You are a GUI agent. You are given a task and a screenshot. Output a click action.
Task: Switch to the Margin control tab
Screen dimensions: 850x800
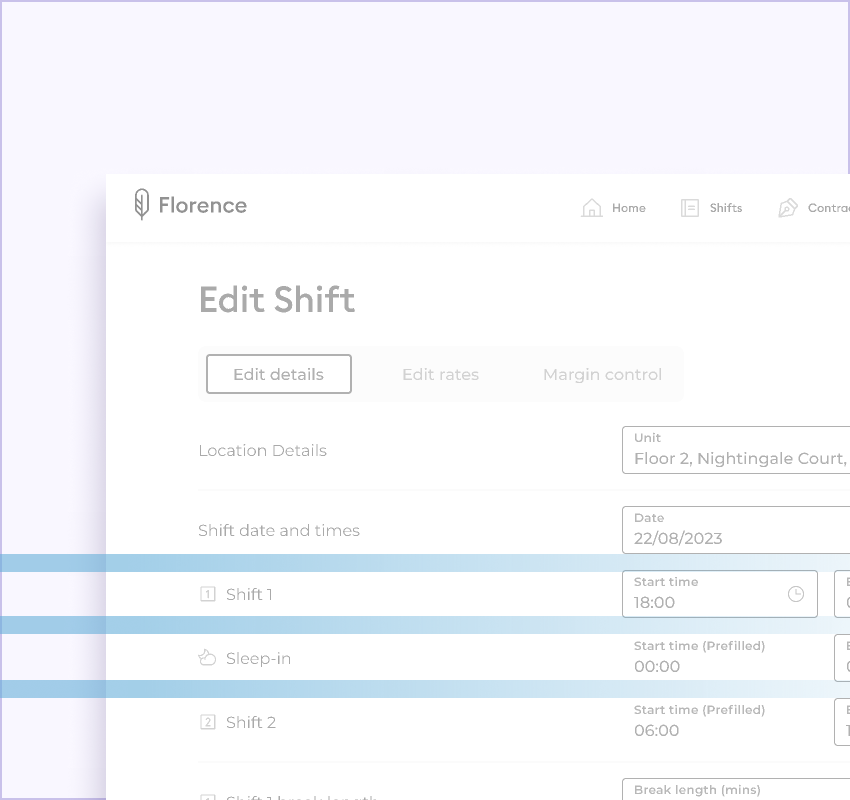click(x=602, y=374)
